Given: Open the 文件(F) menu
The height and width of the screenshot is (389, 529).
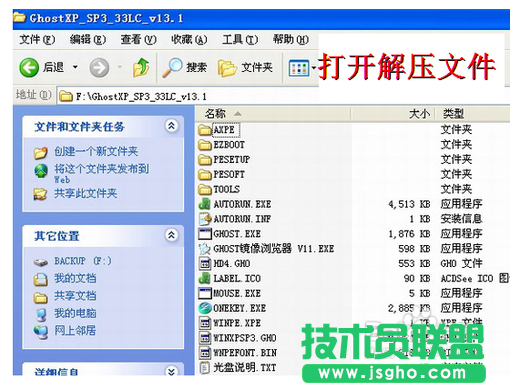Looking at the screenshot, I should point(37,40).
